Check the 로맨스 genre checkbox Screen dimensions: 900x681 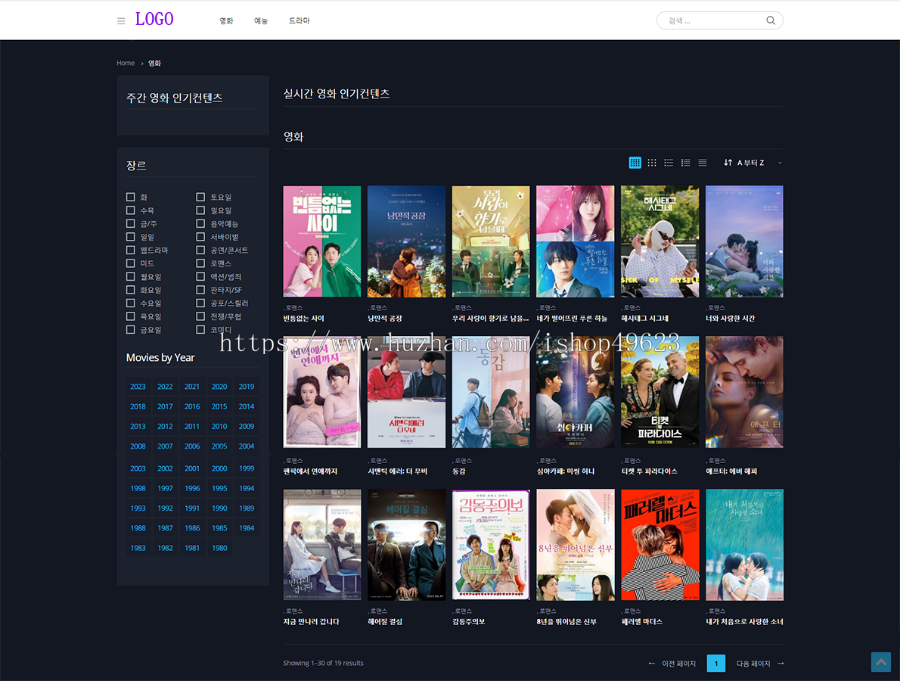click(200, 263)
